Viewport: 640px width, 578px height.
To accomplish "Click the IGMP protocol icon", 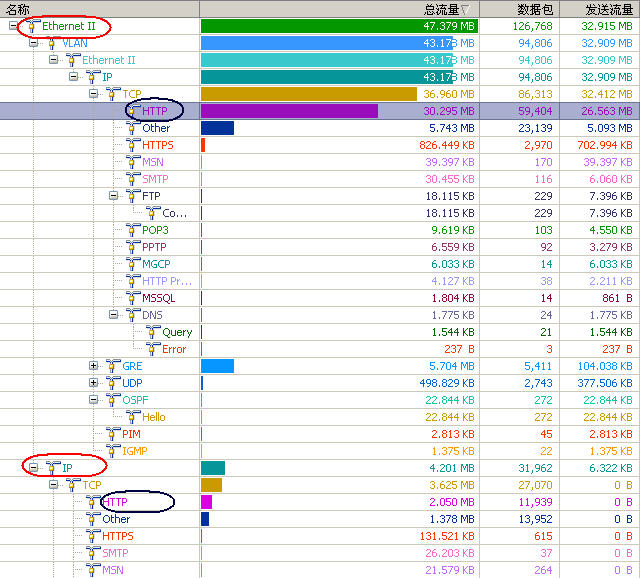I will click(x=113, y=450).
